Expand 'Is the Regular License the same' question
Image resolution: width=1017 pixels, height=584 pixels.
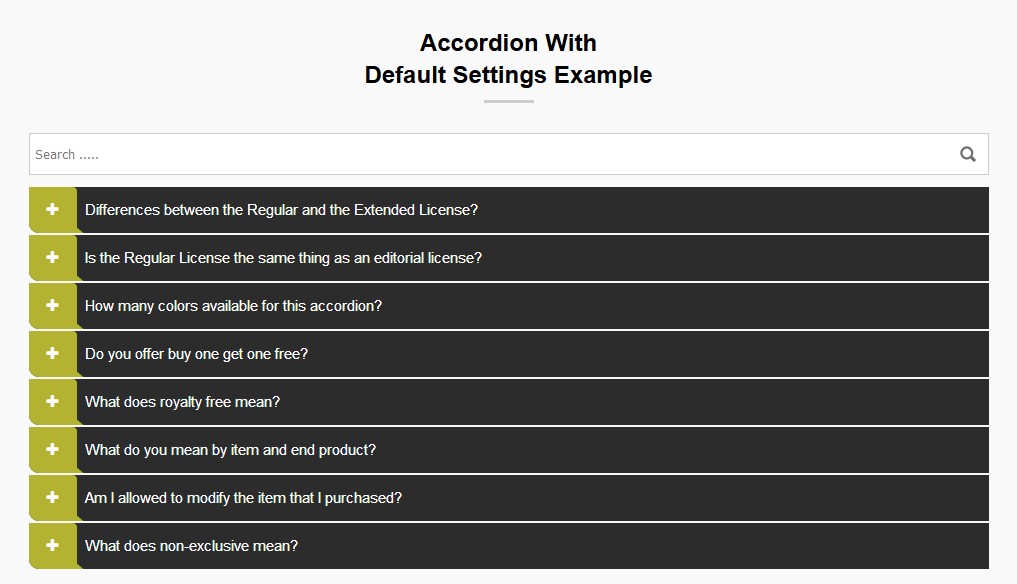pyautogui.click(x=283, y=258)
